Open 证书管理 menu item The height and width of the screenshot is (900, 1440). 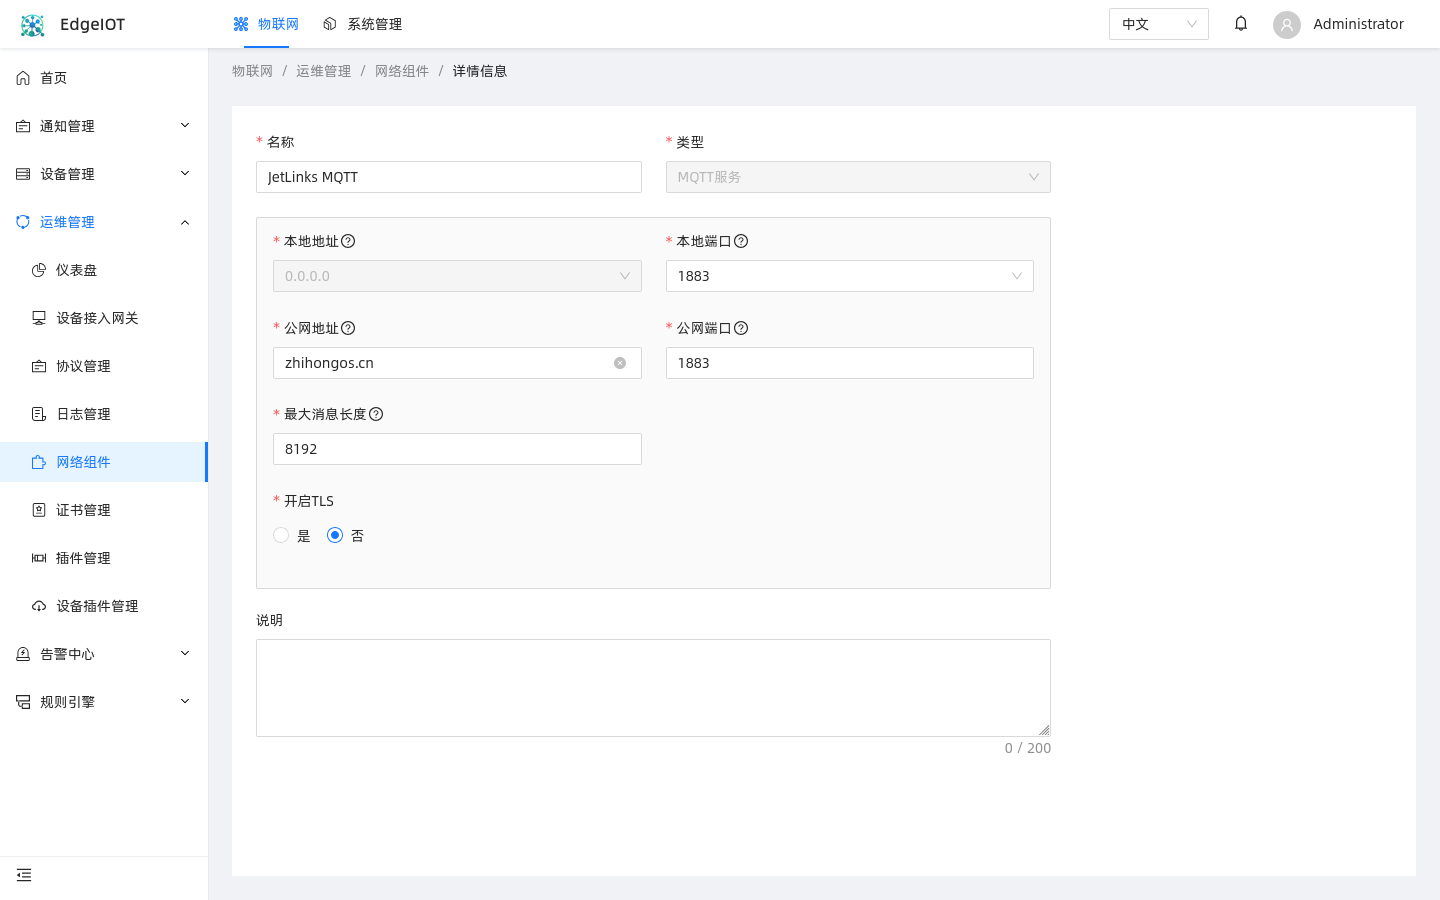[x=104, y=510]
